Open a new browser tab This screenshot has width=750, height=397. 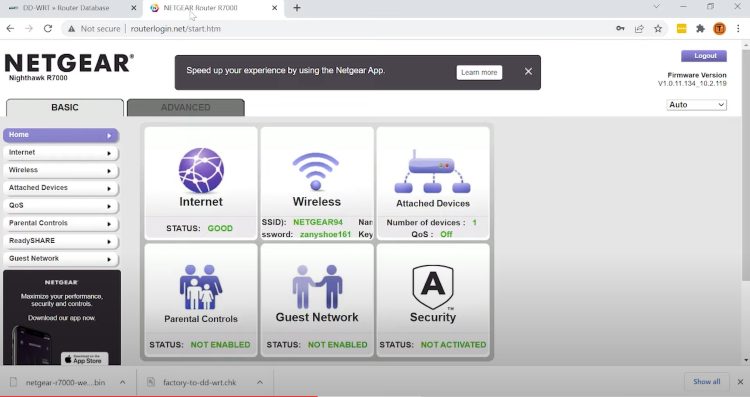click(x=297, y=8)
